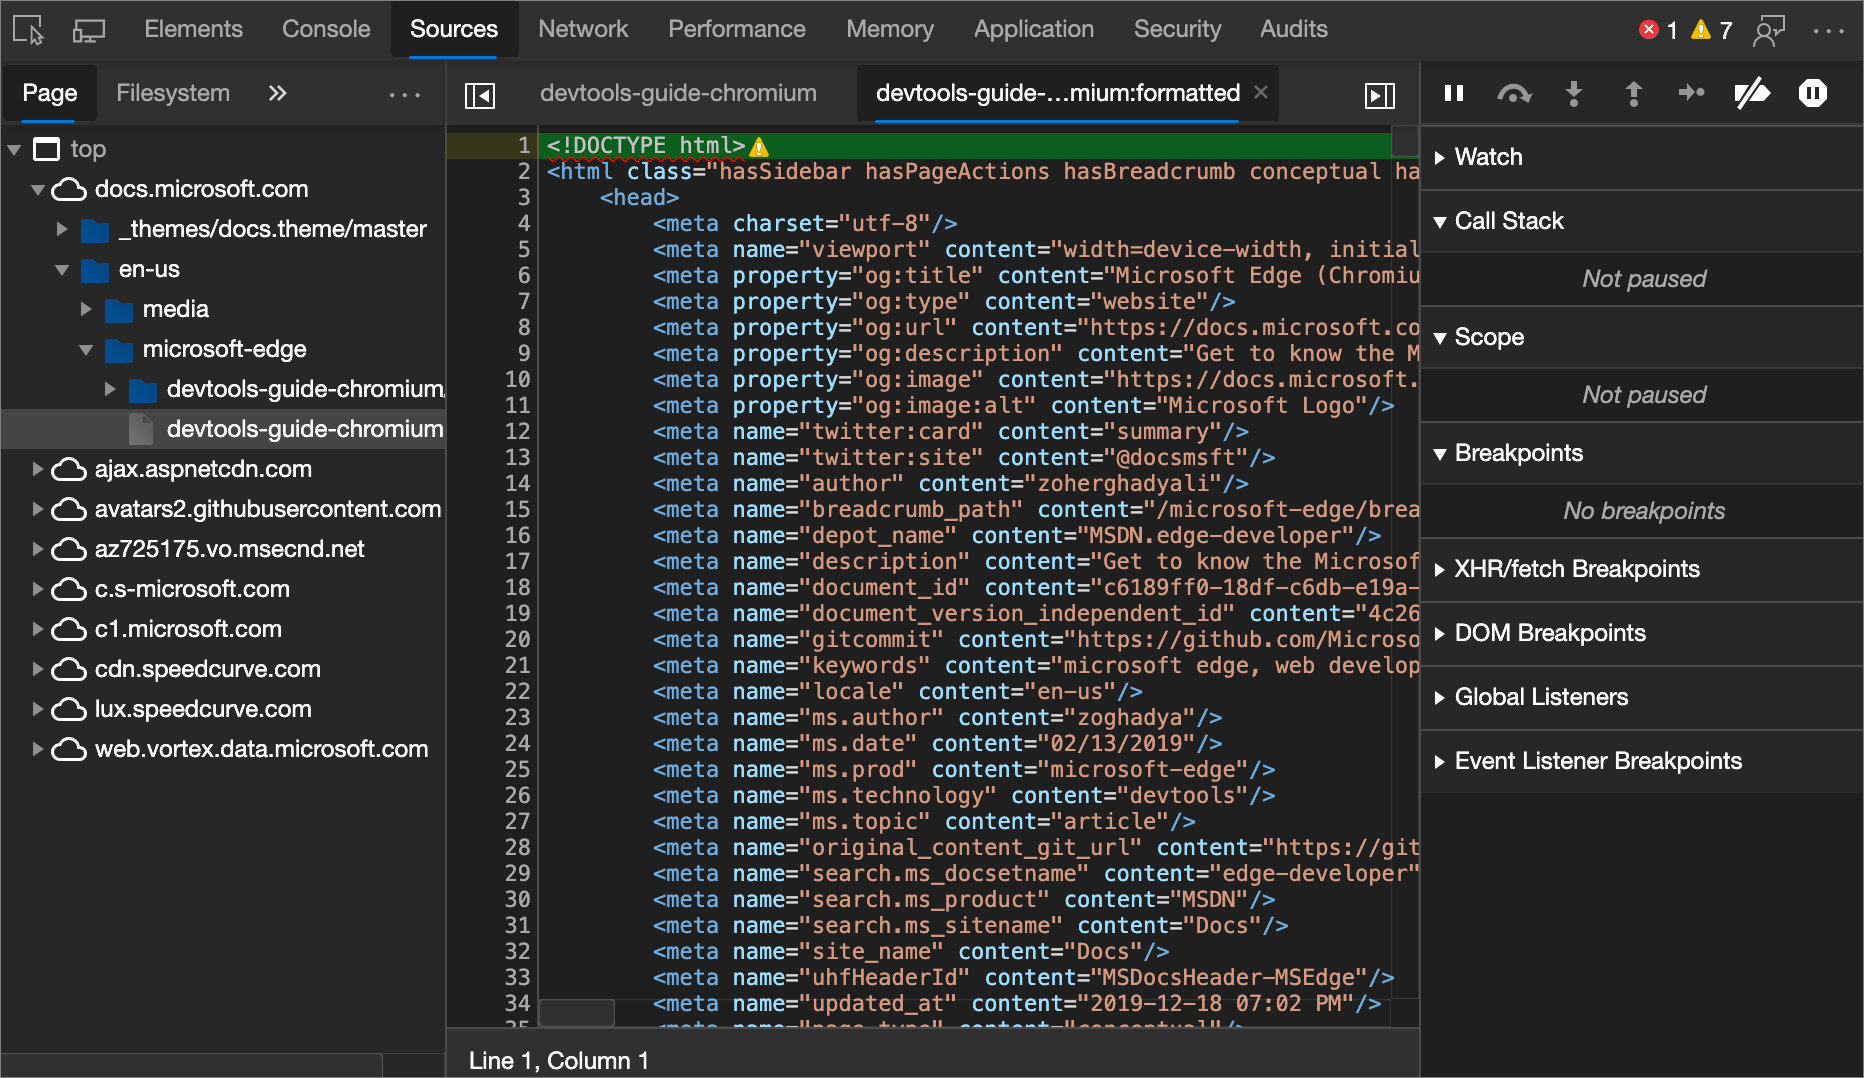Switch to the Performance tab
The width and height of the screenshot is (1864, 1078).
(x=737, y=29)
